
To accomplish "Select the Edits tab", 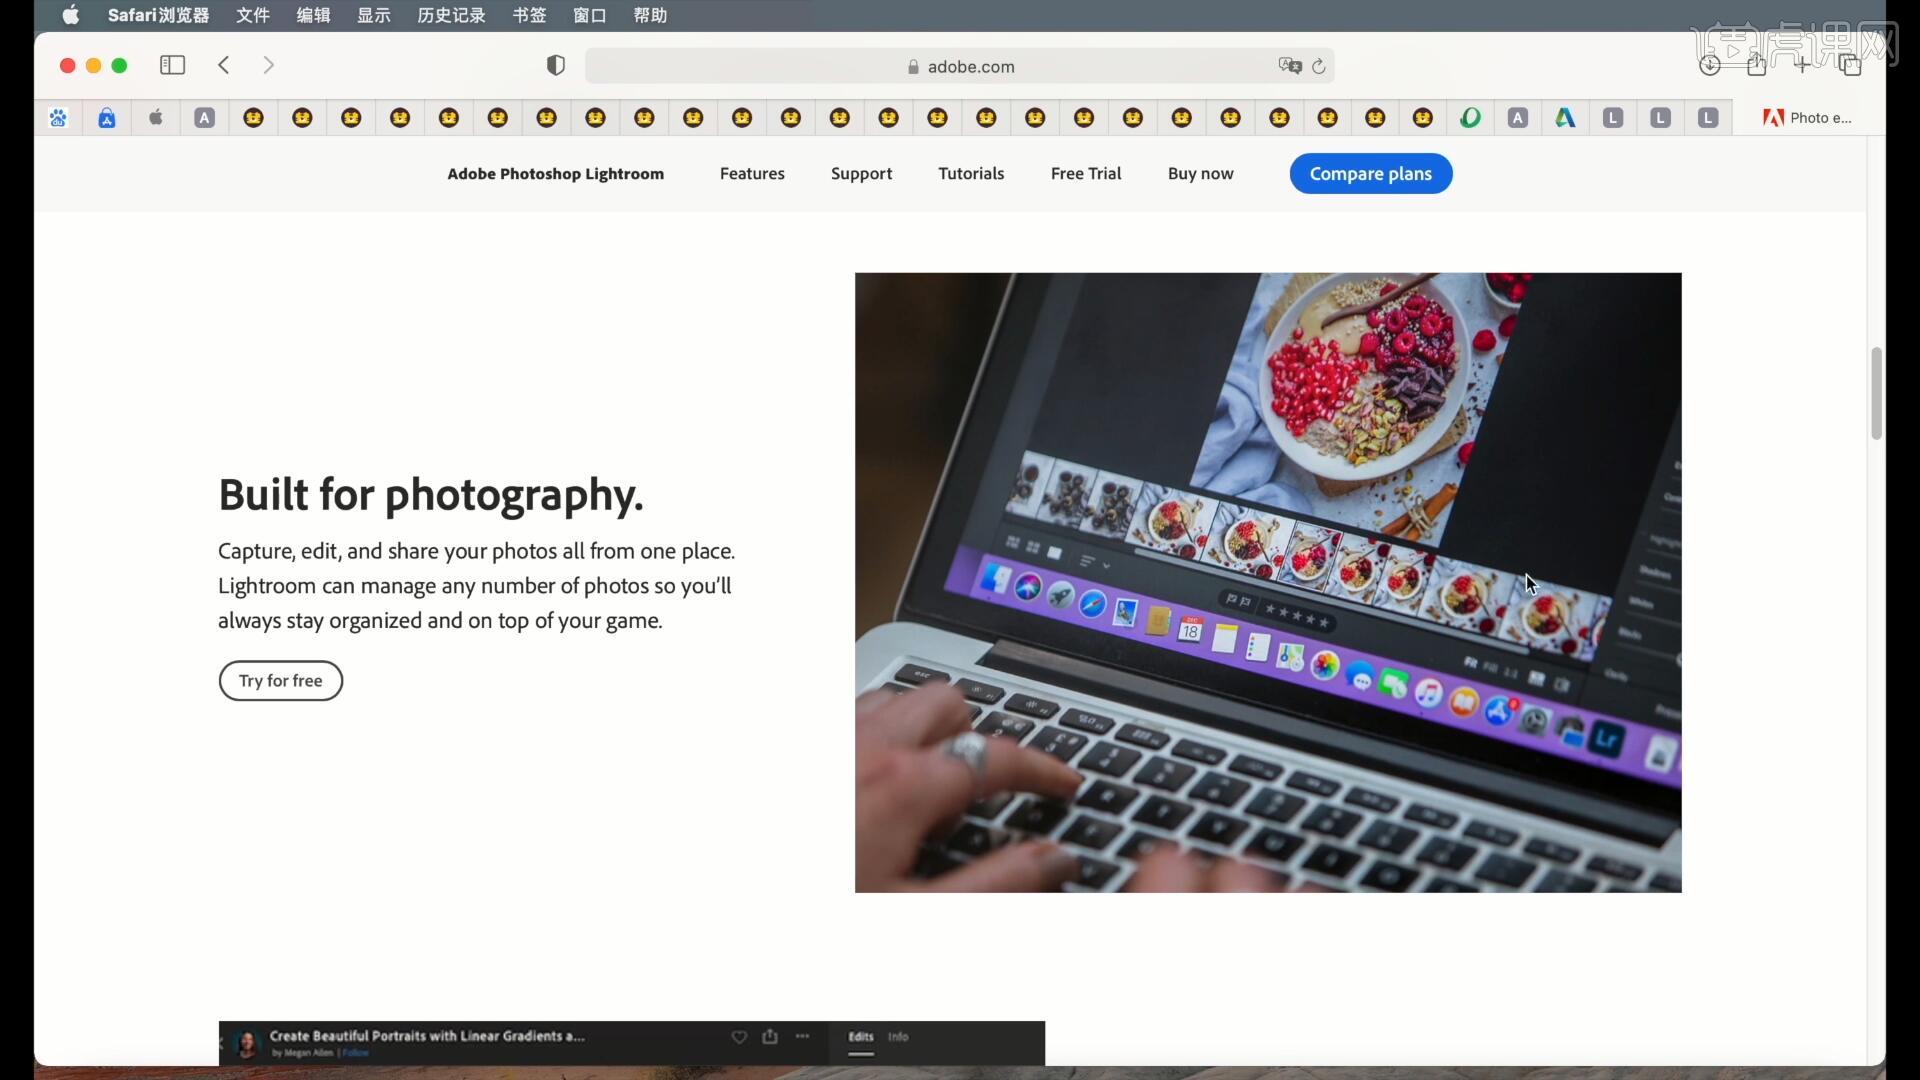I will click(x=860, y=1037).
